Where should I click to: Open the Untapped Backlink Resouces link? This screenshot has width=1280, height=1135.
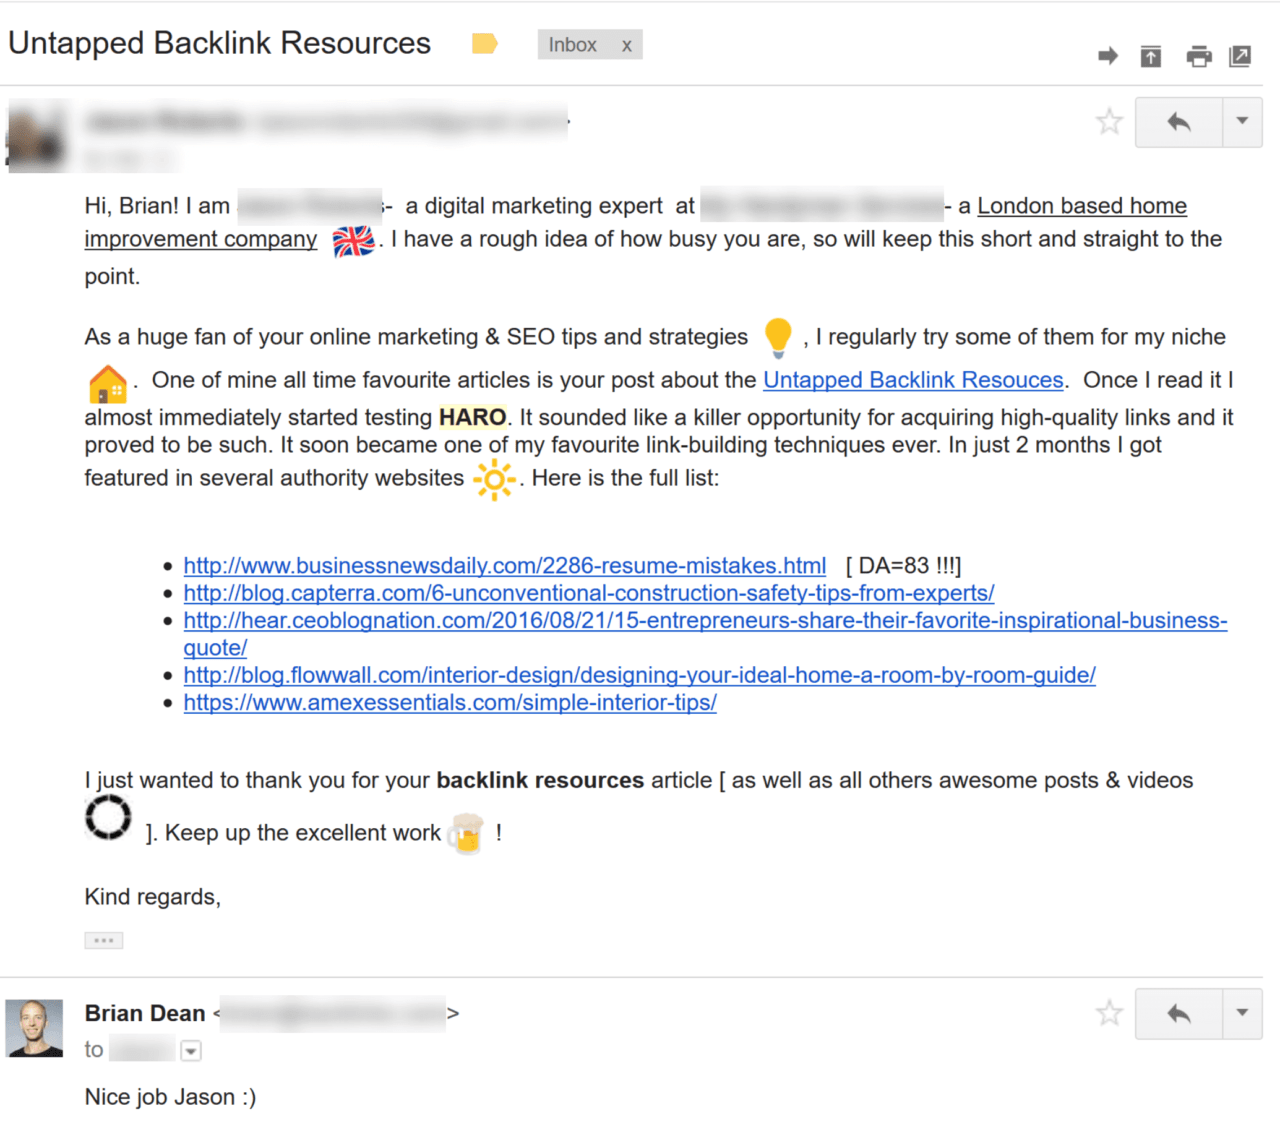pos(913,380)
